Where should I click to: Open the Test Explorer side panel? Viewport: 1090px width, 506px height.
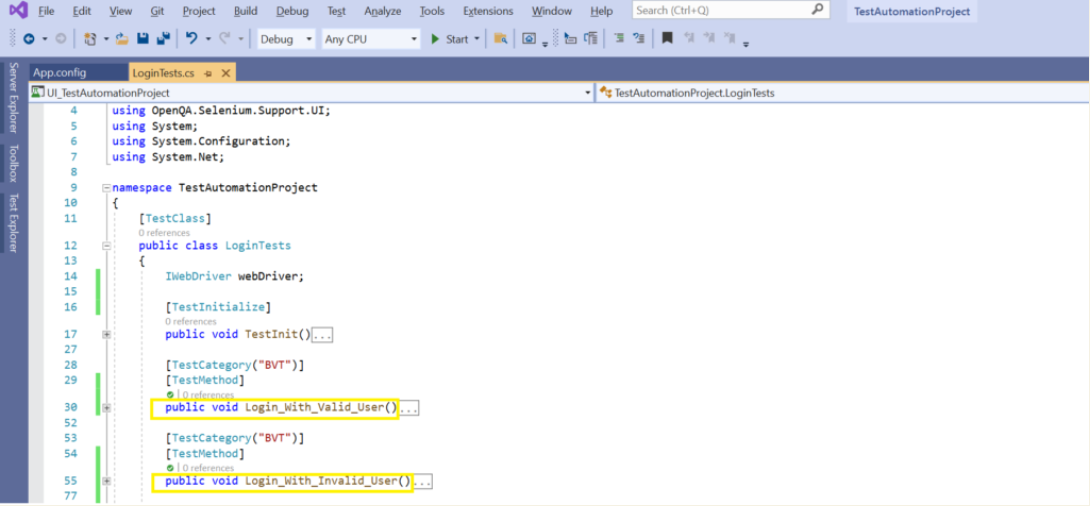13,222
